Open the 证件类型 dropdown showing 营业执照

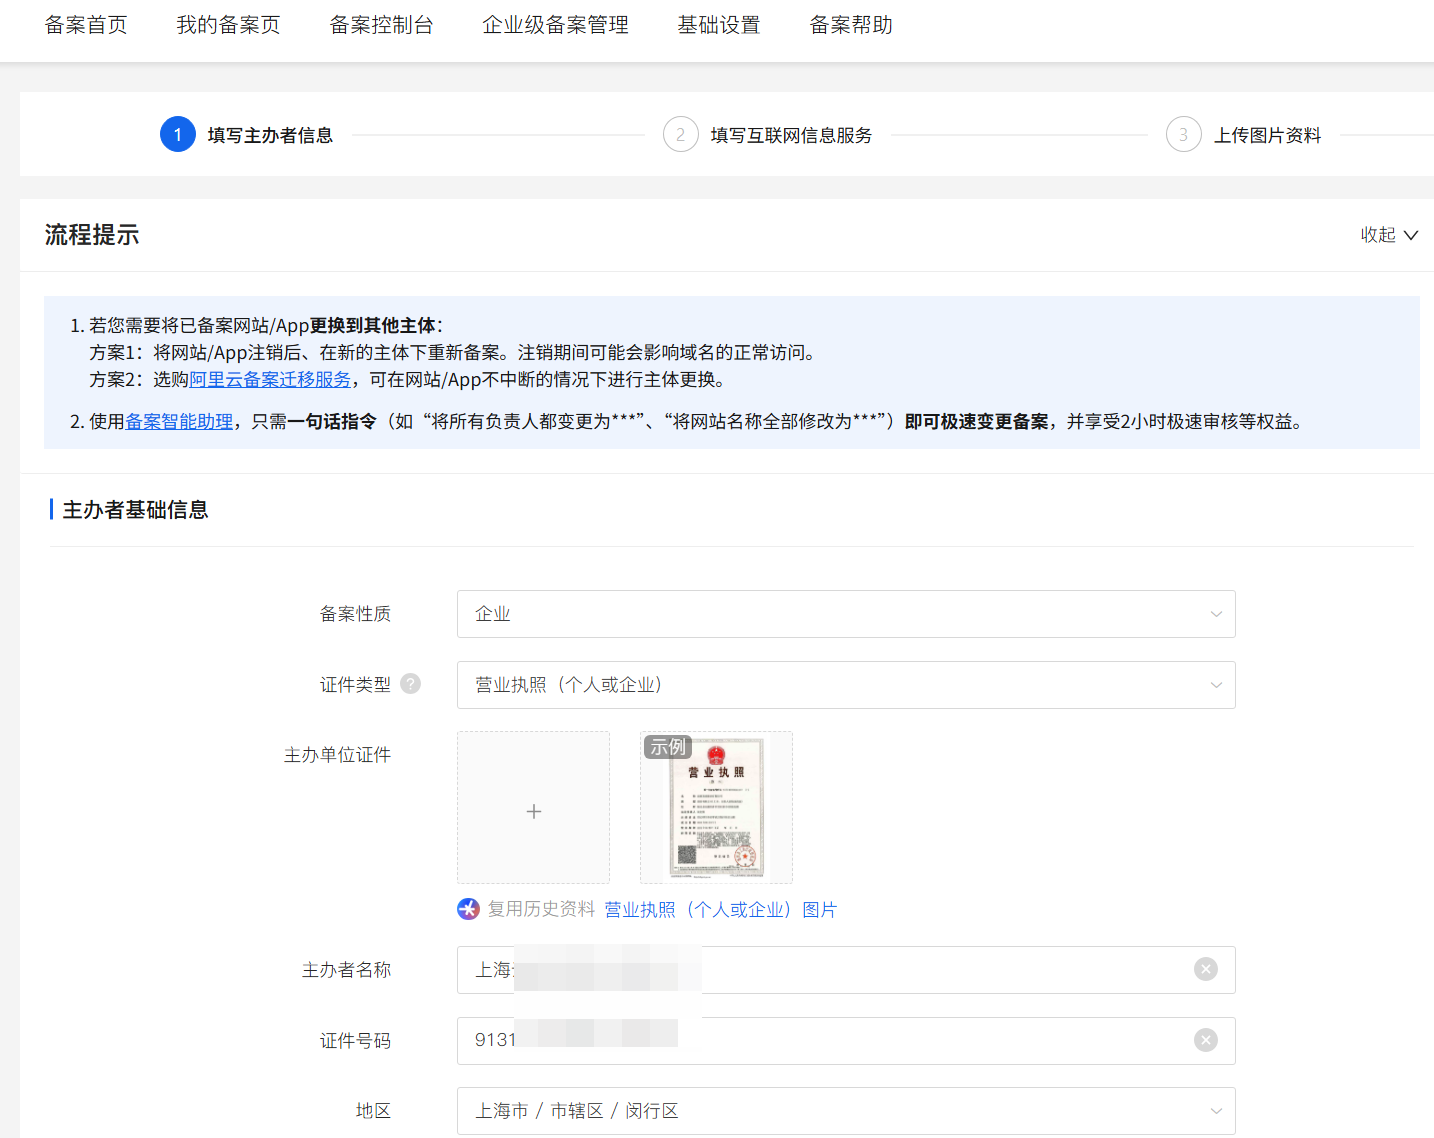tap(846, 685)
